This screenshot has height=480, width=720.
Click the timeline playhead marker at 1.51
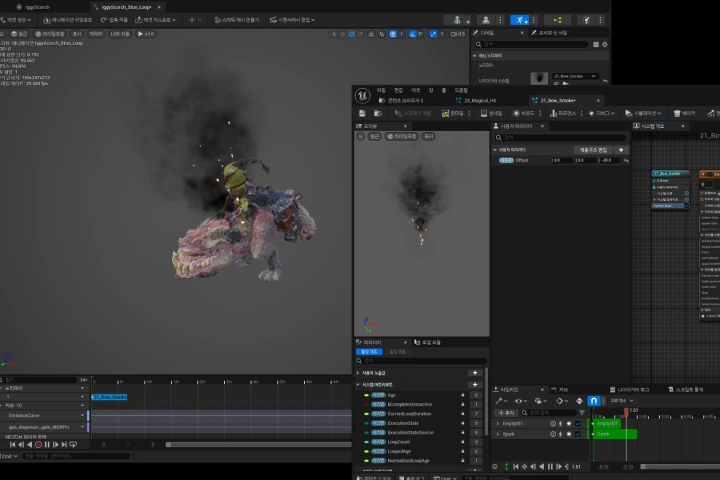(x=626, y=412)
